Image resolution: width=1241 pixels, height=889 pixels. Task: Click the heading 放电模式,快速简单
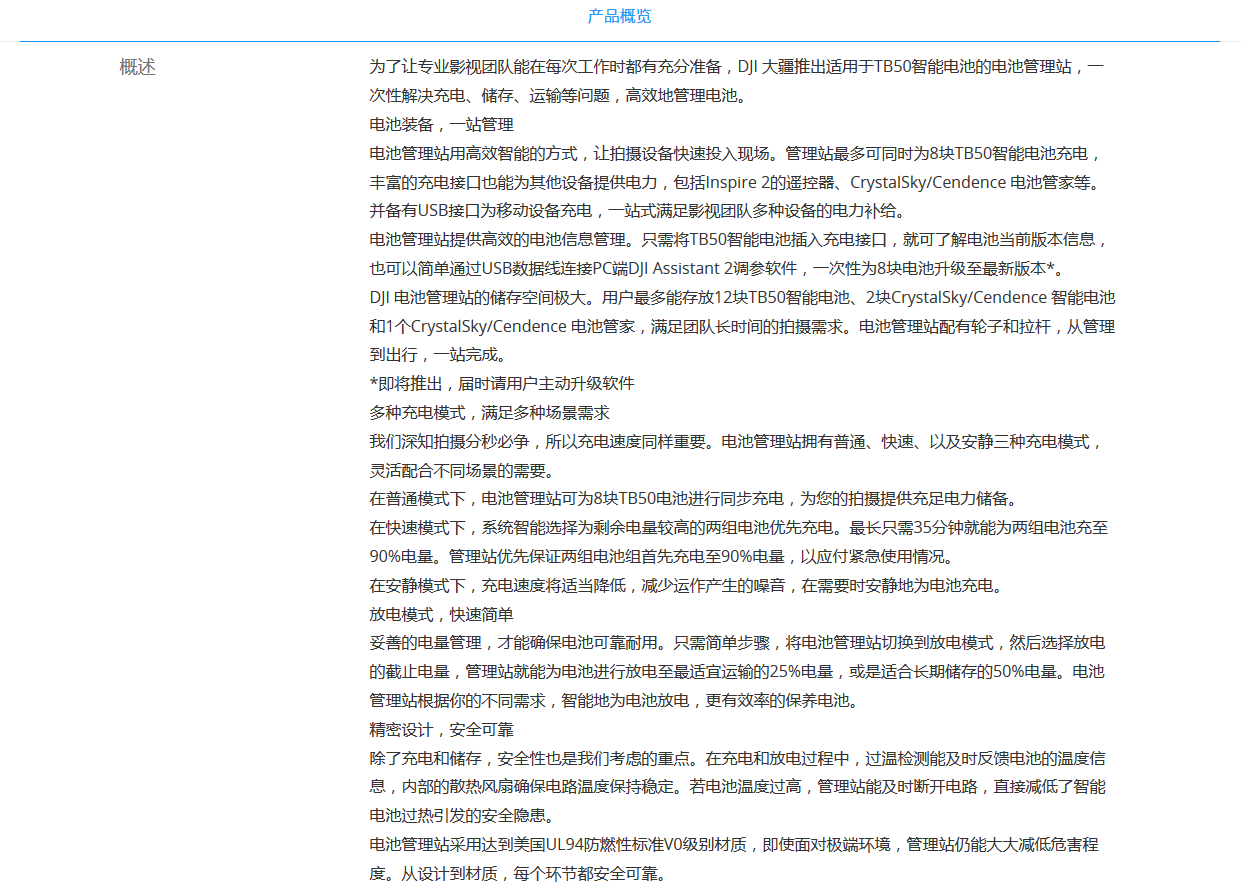[x=441, y=614]
